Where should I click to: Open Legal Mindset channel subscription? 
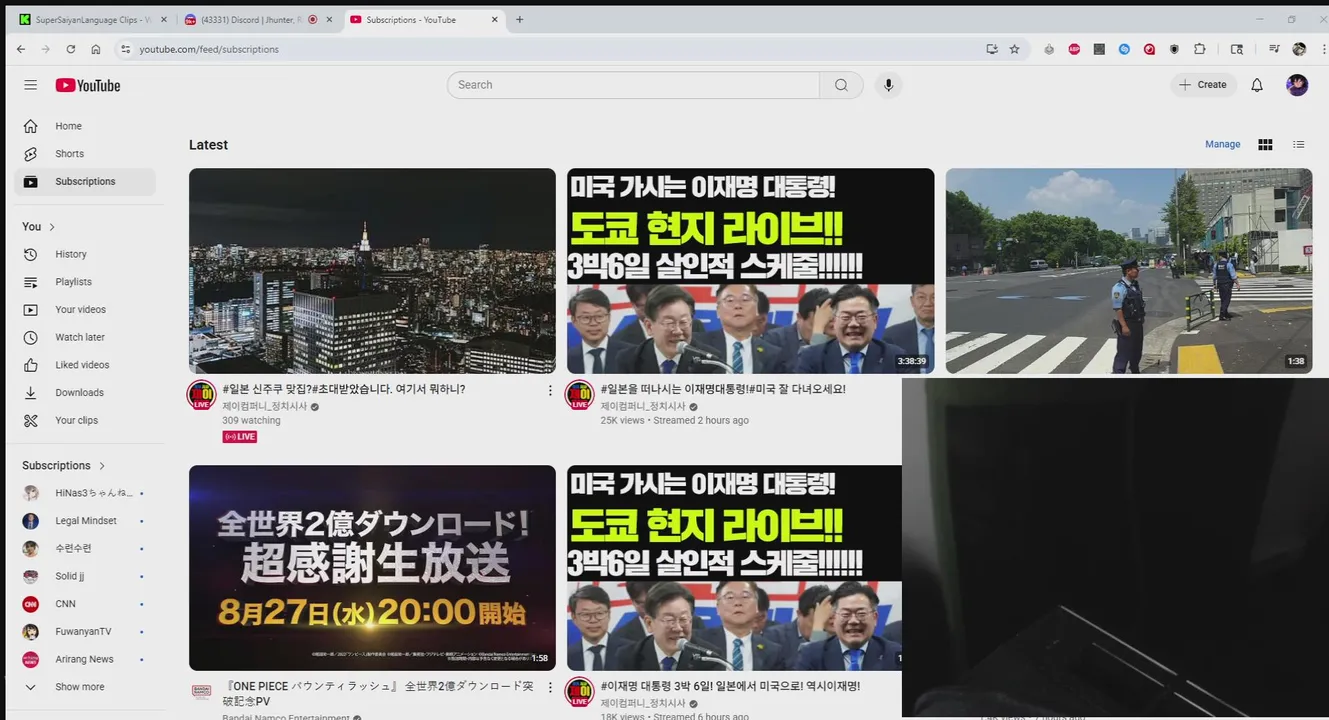pos(85,521)
